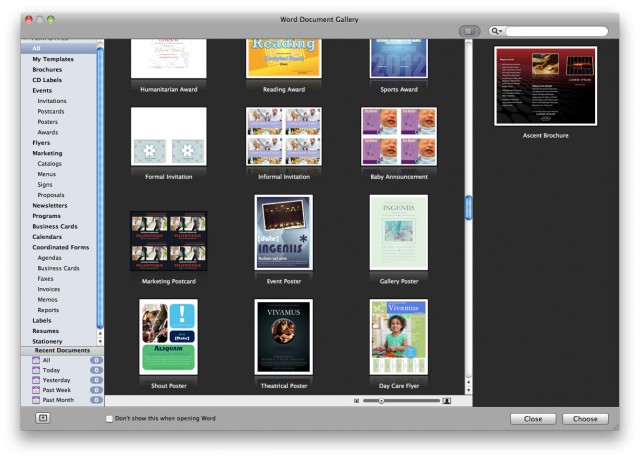
Task: Open Reports subcategory
Action: [48, 310]
